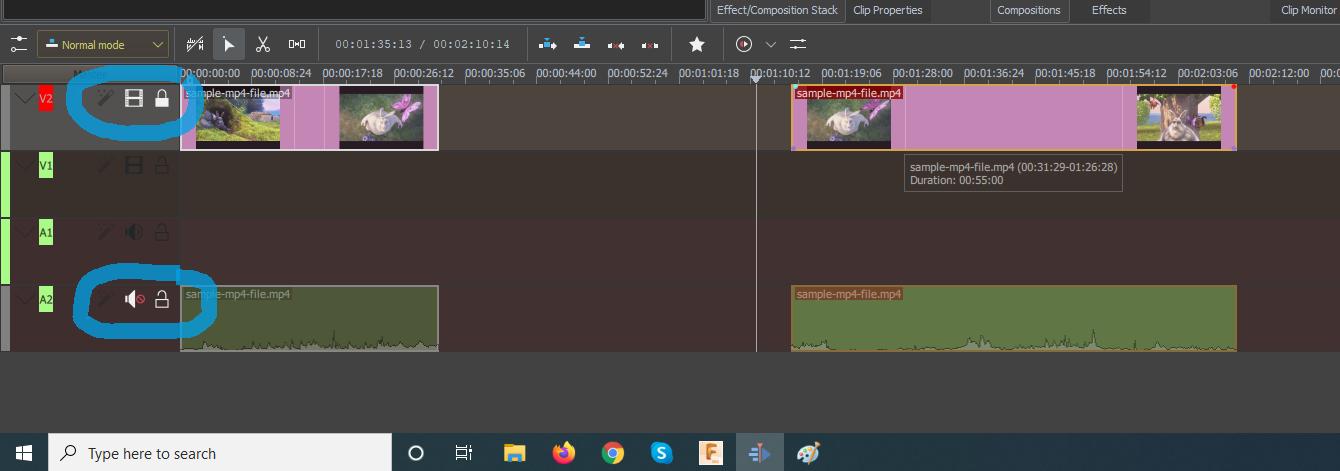Switch to Clip Monitor tab
This screenshot has height=471, width=1340.
coord(1308,10)
